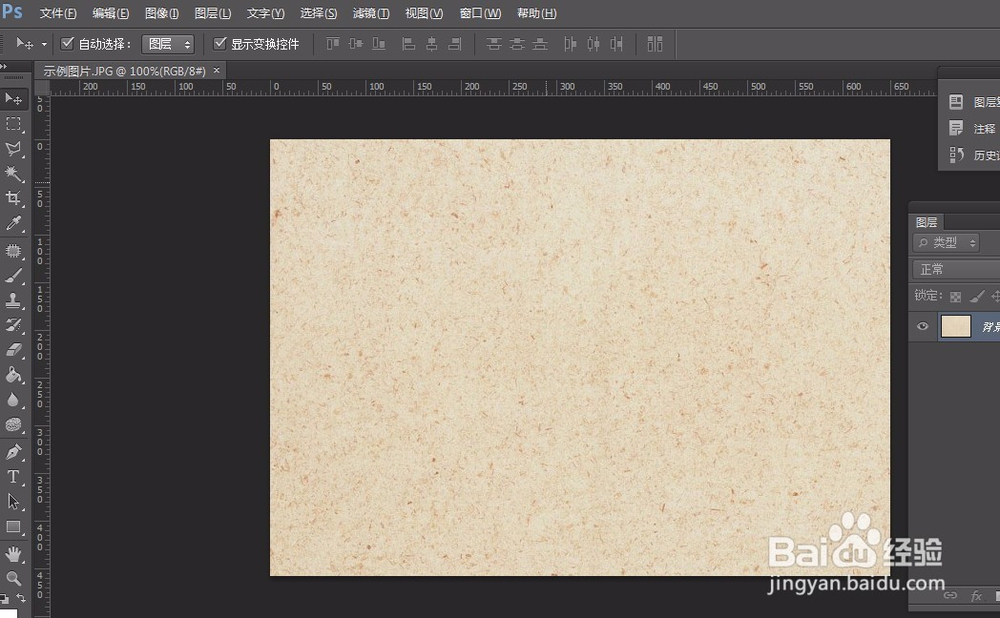Select the Sponge tool
Viewport: 1000px width, 618px height.
tap(13, 425)
